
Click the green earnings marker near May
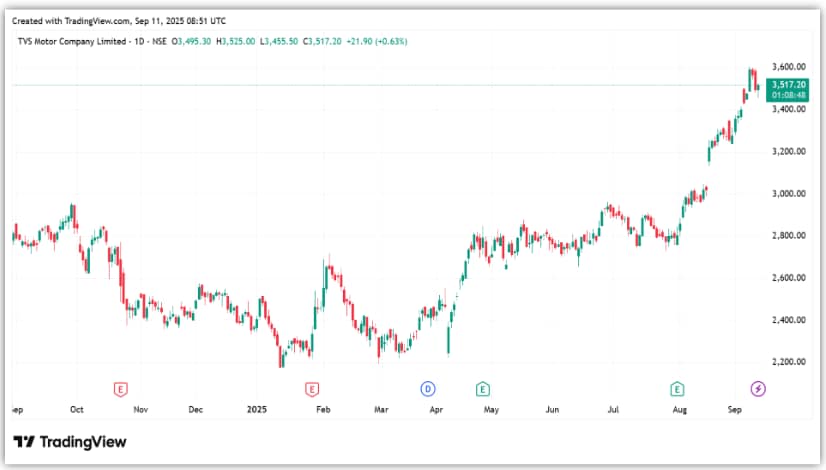point(482,388)
